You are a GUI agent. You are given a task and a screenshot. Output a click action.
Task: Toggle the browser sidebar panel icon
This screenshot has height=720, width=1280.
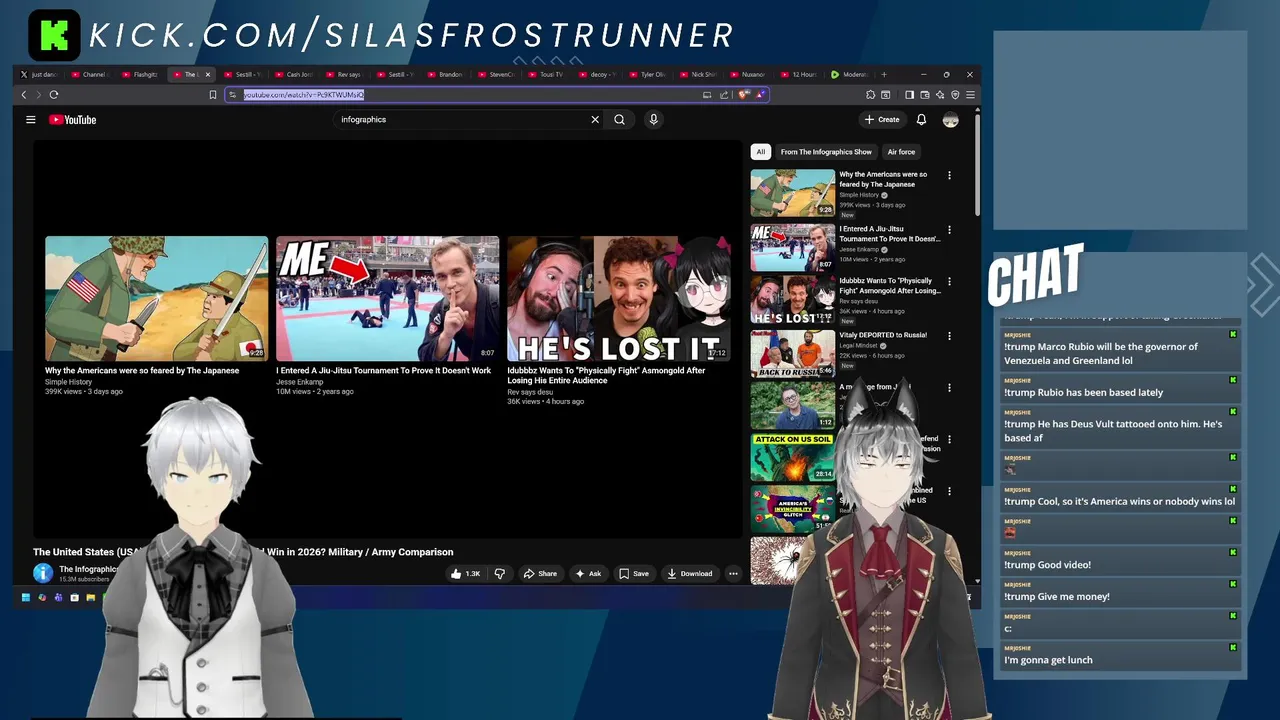pyautogui.click(x=909, y=95)
